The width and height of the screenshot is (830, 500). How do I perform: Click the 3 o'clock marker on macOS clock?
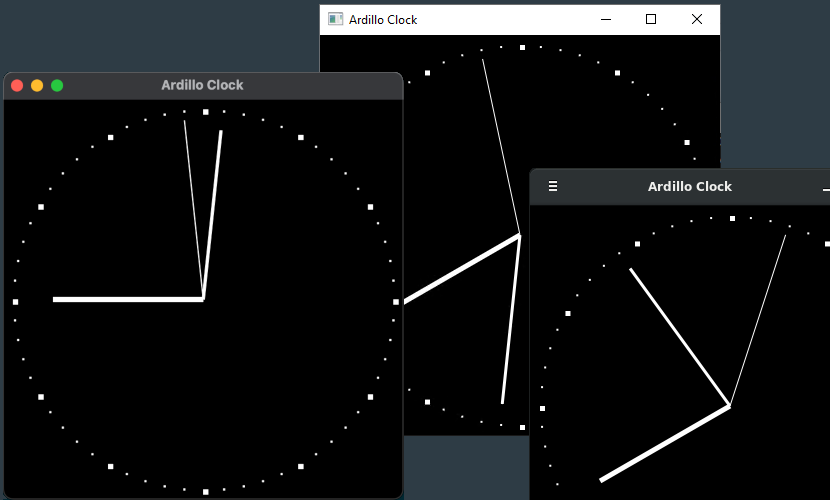[x=396, y=302]
